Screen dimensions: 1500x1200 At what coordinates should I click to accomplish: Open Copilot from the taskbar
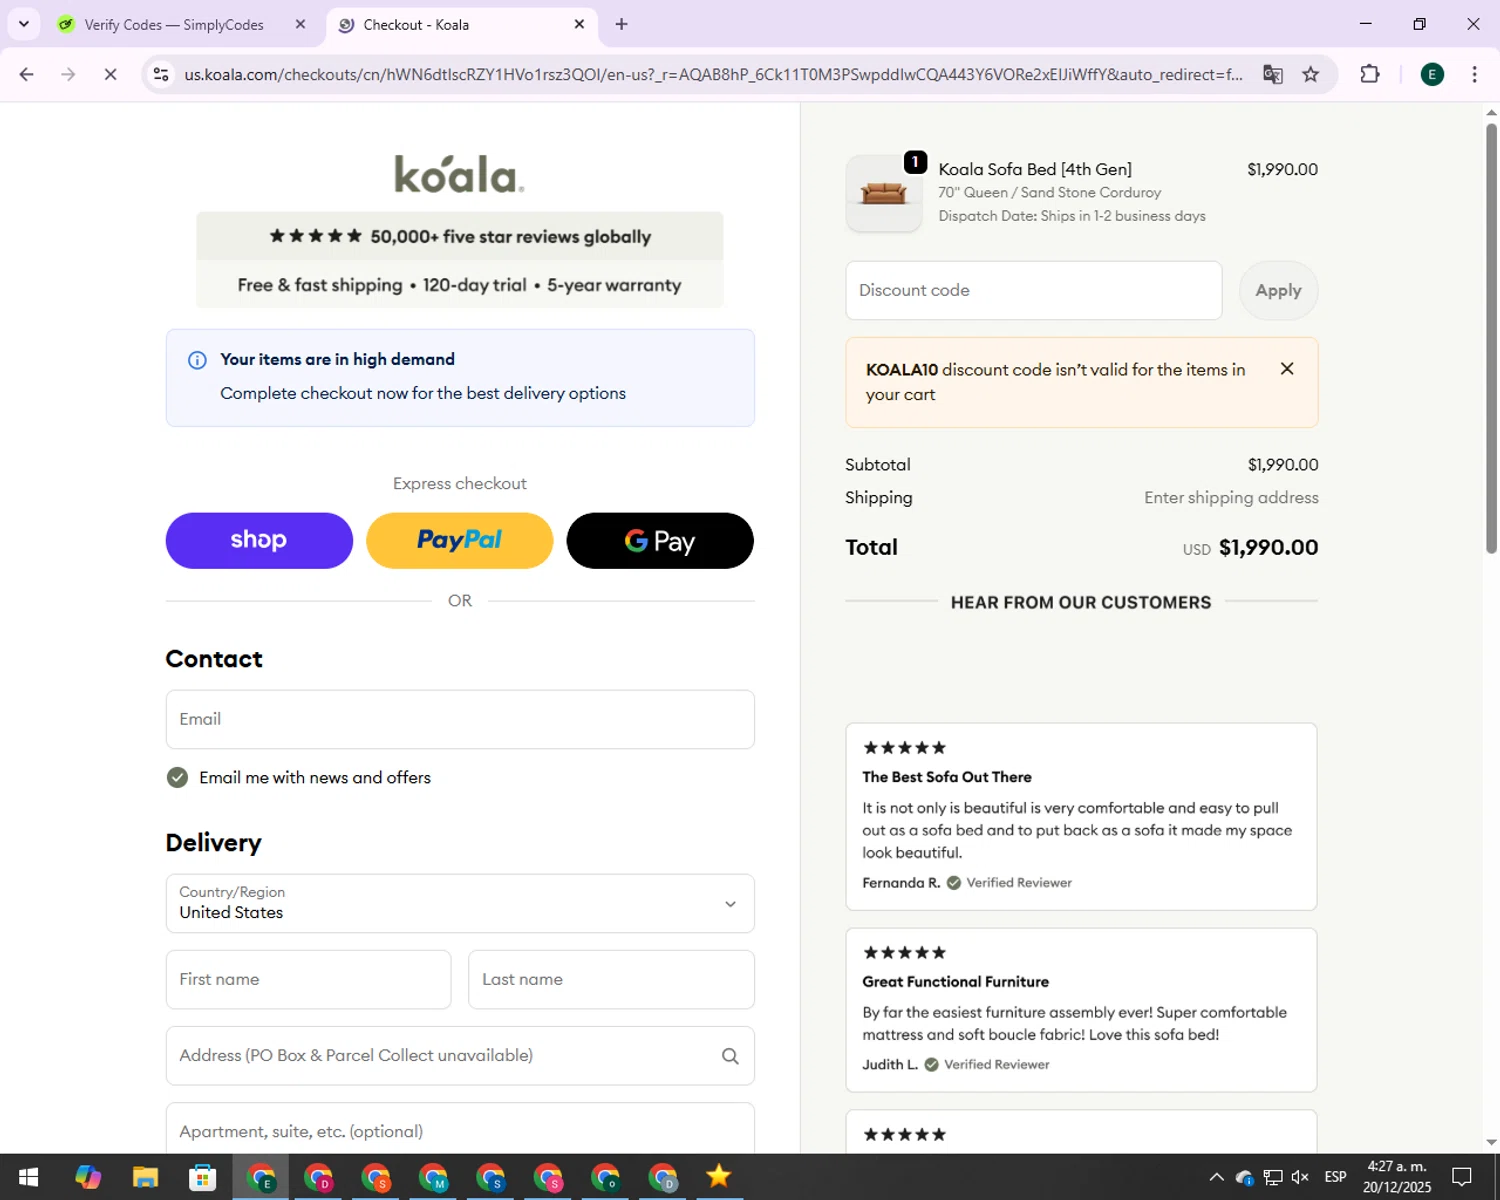click(x=88, y=1177)
